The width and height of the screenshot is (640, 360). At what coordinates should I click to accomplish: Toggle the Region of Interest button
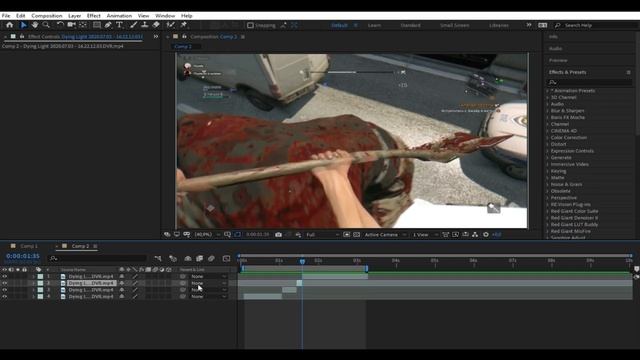pos(347,235)
